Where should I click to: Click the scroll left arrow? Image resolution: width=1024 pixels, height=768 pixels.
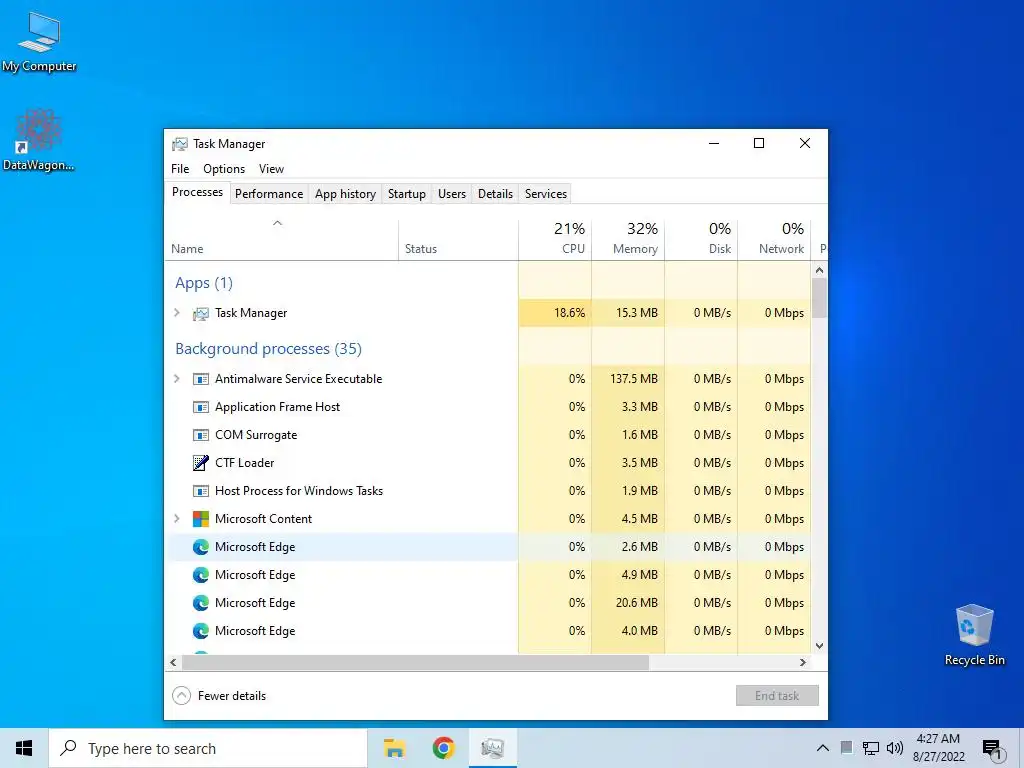click(173, 662)
